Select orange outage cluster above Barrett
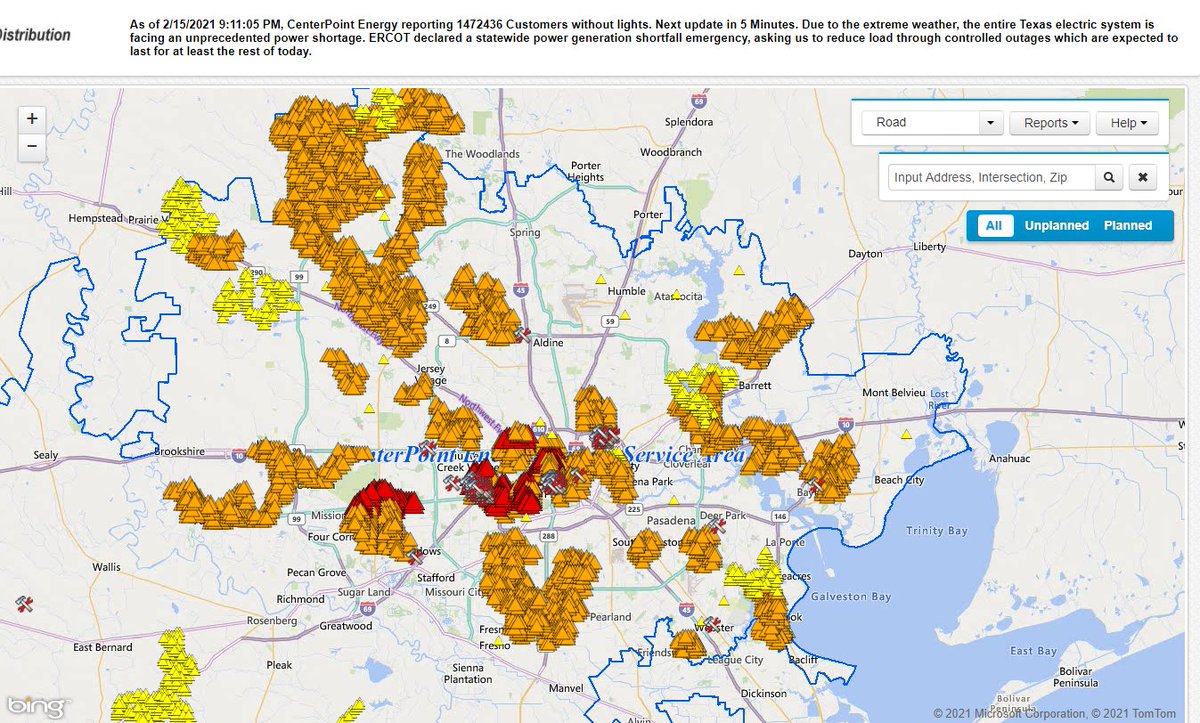Screen dimensions: 1200x723 (x=755, y=333)
